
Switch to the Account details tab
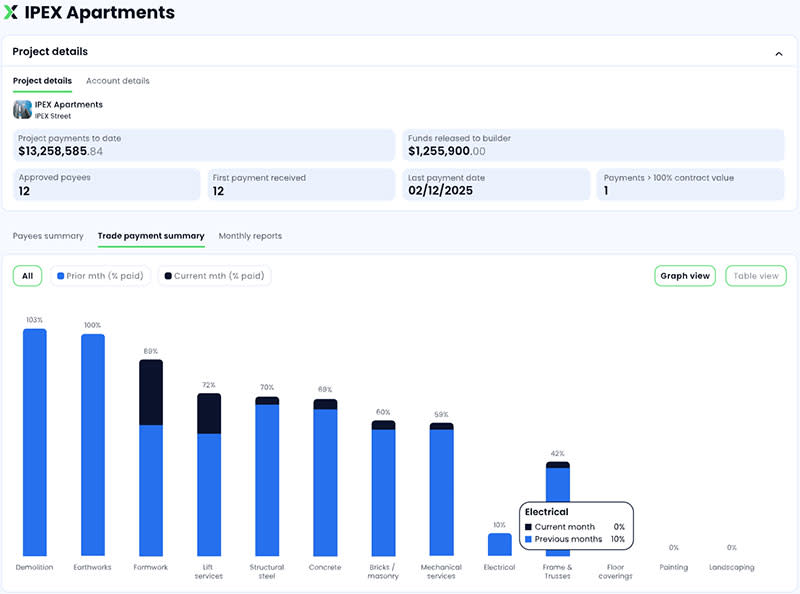[x=118, y=81]
